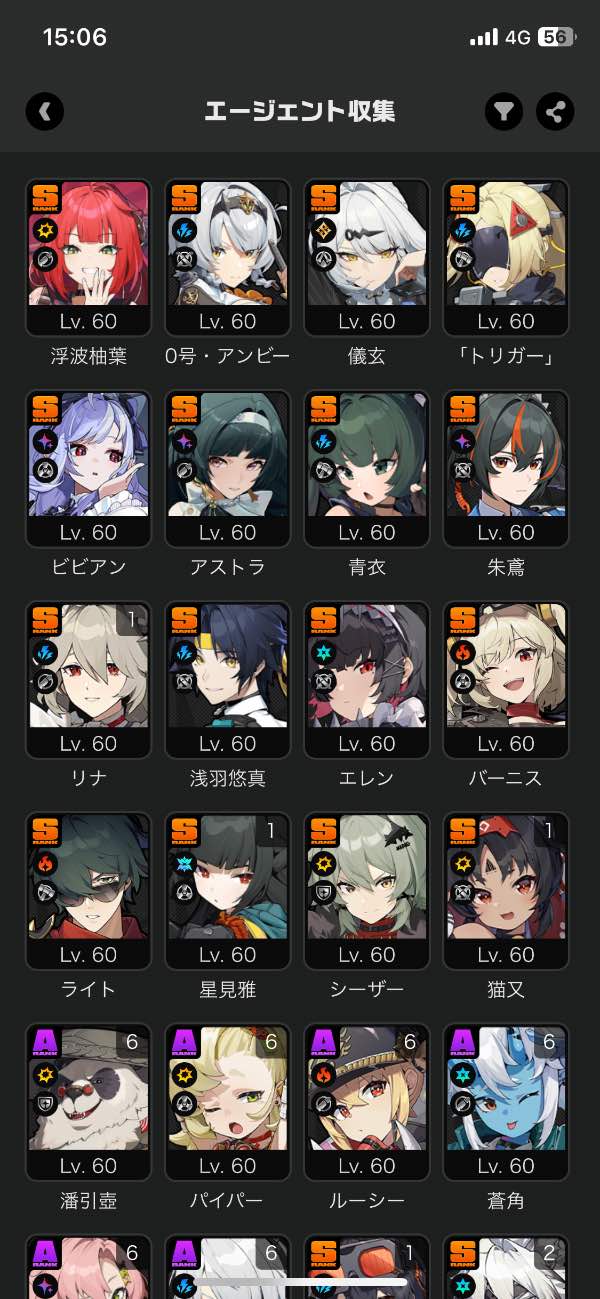Tap the fire attribute icon on バーニス
Screen dimensions: 600x1299
(x=464, y=653)
